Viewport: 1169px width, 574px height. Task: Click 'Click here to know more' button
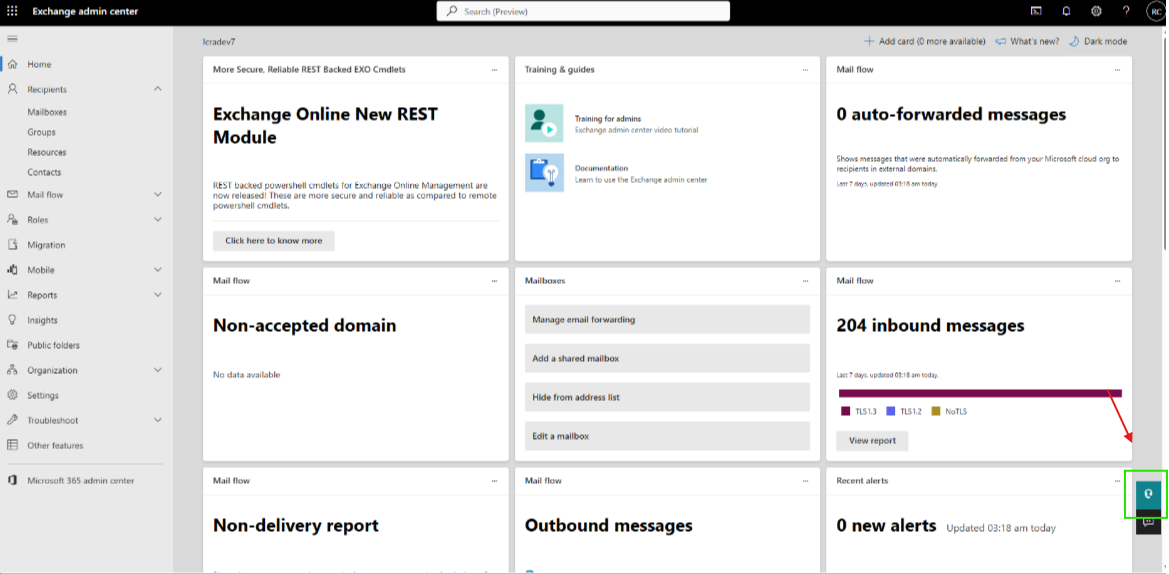click(274, 241)
